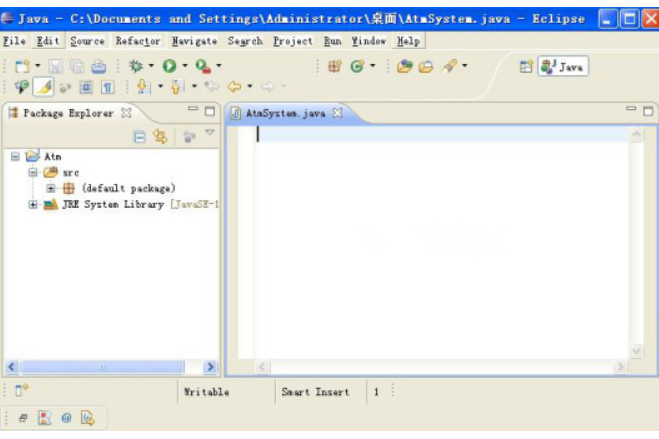Close the Package Explorer view
Viewport: 659px width, 439px height.
tap(126, 113)
